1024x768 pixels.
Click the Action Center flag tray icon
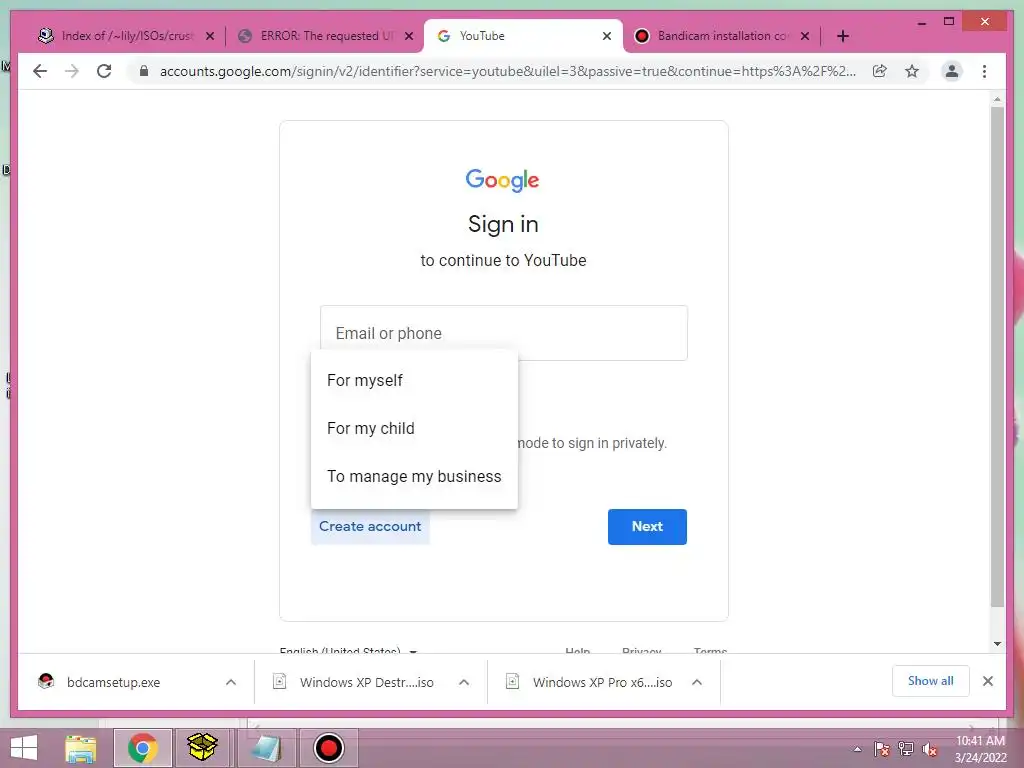pos(882,749)
